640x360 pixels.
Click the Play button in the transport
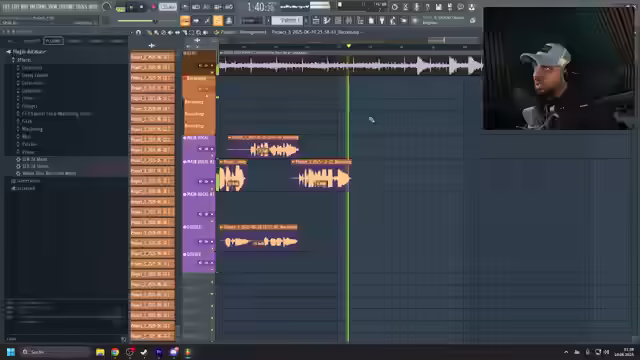coord(131,7)
